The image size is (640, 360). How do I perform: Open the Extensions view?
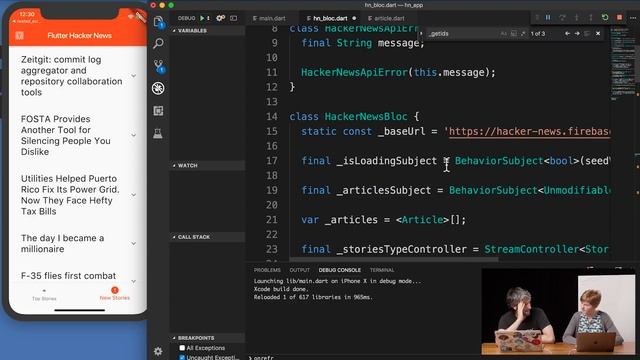(x=158, y=111)
